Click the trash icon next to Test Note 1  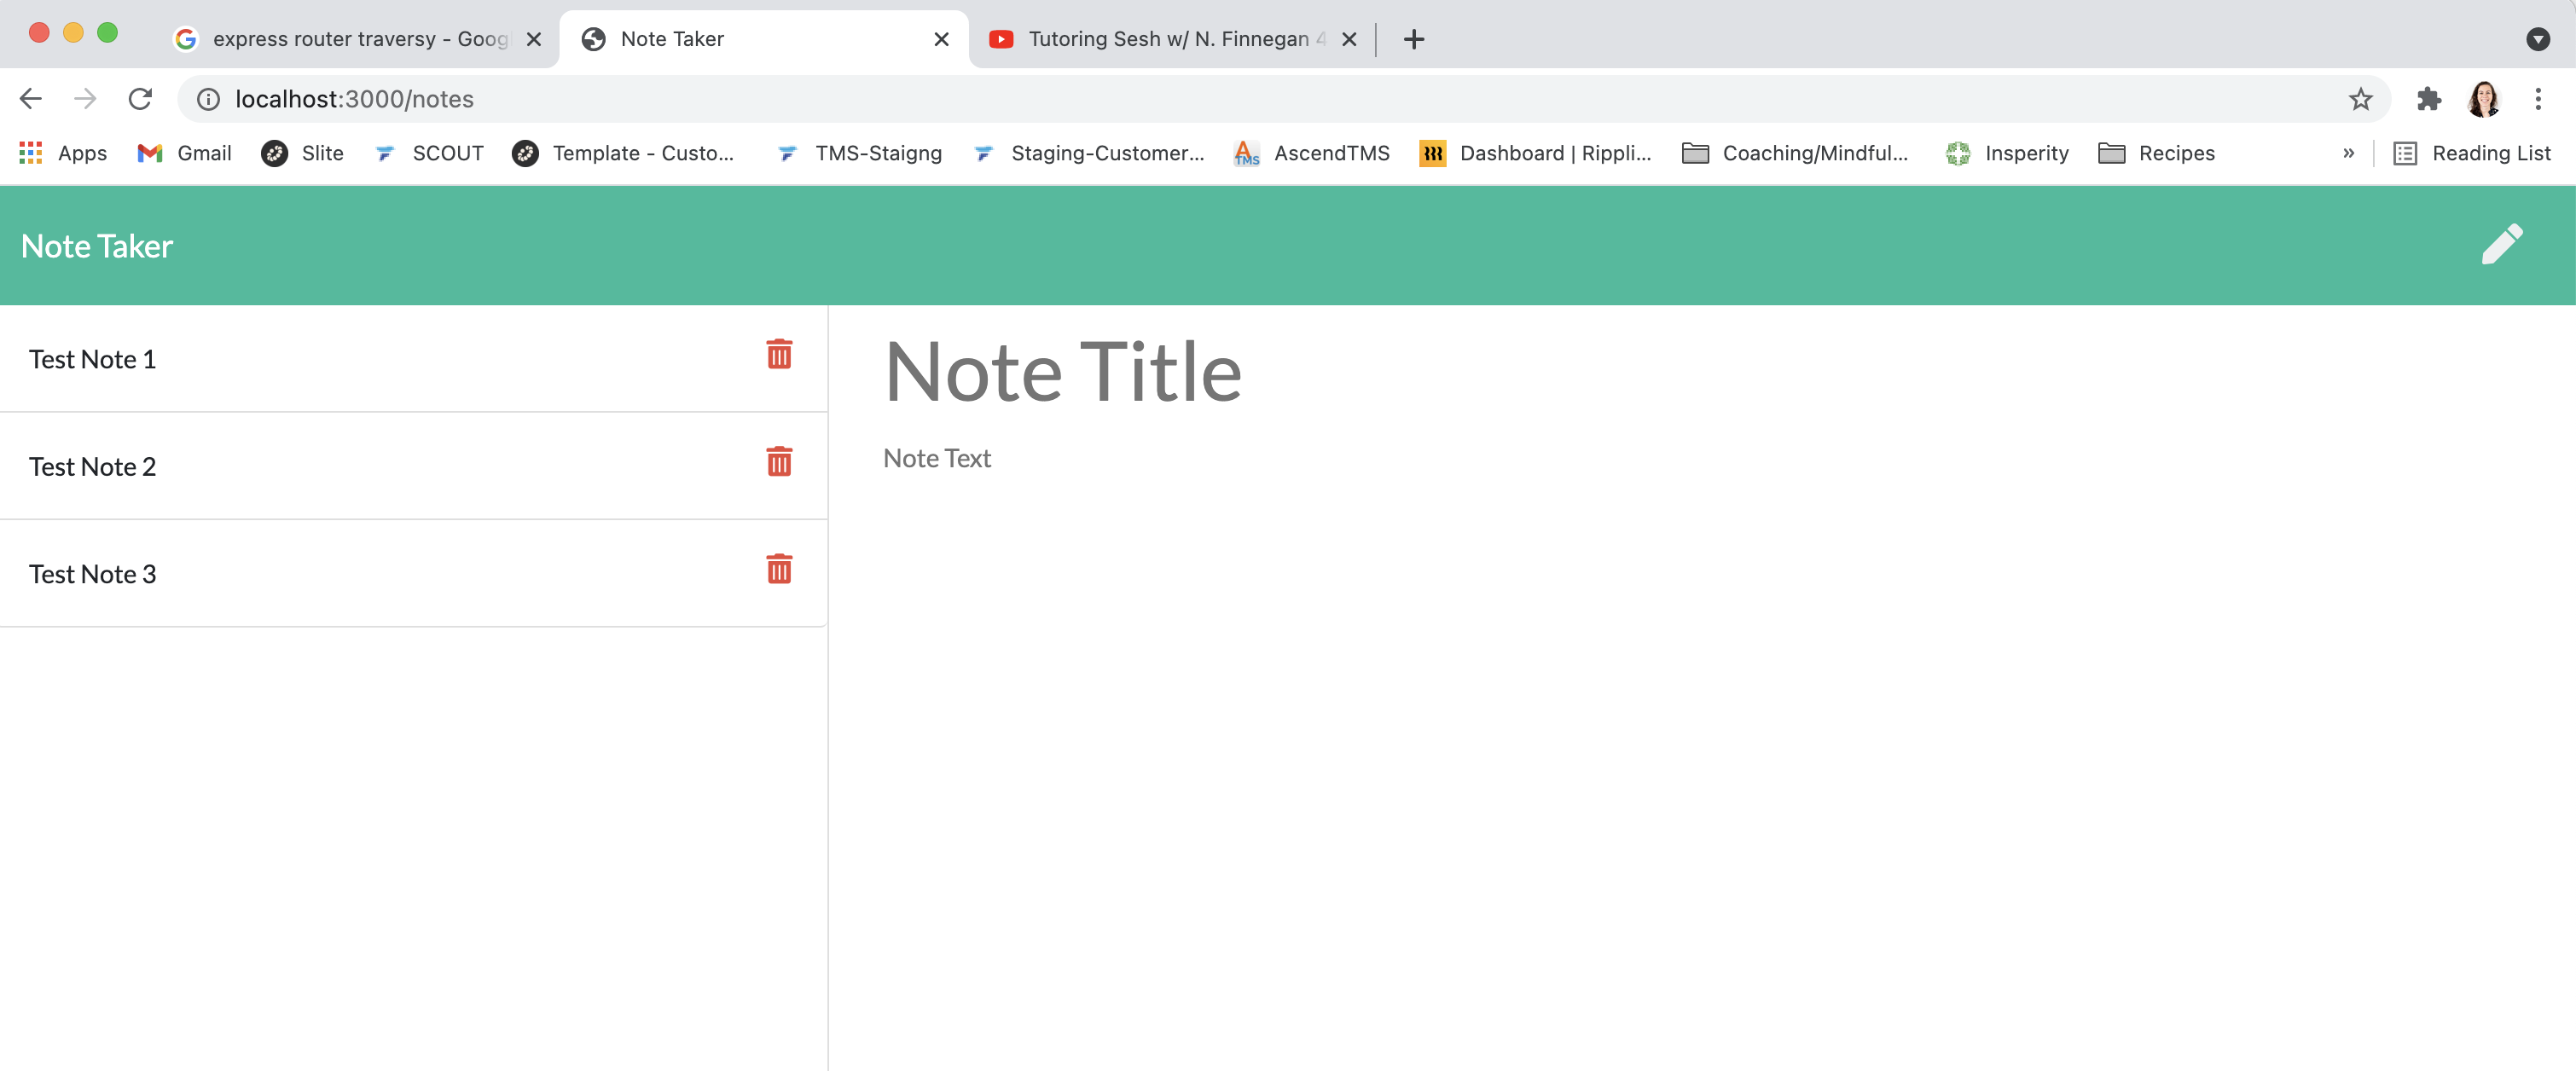click(x=779, y=355)
